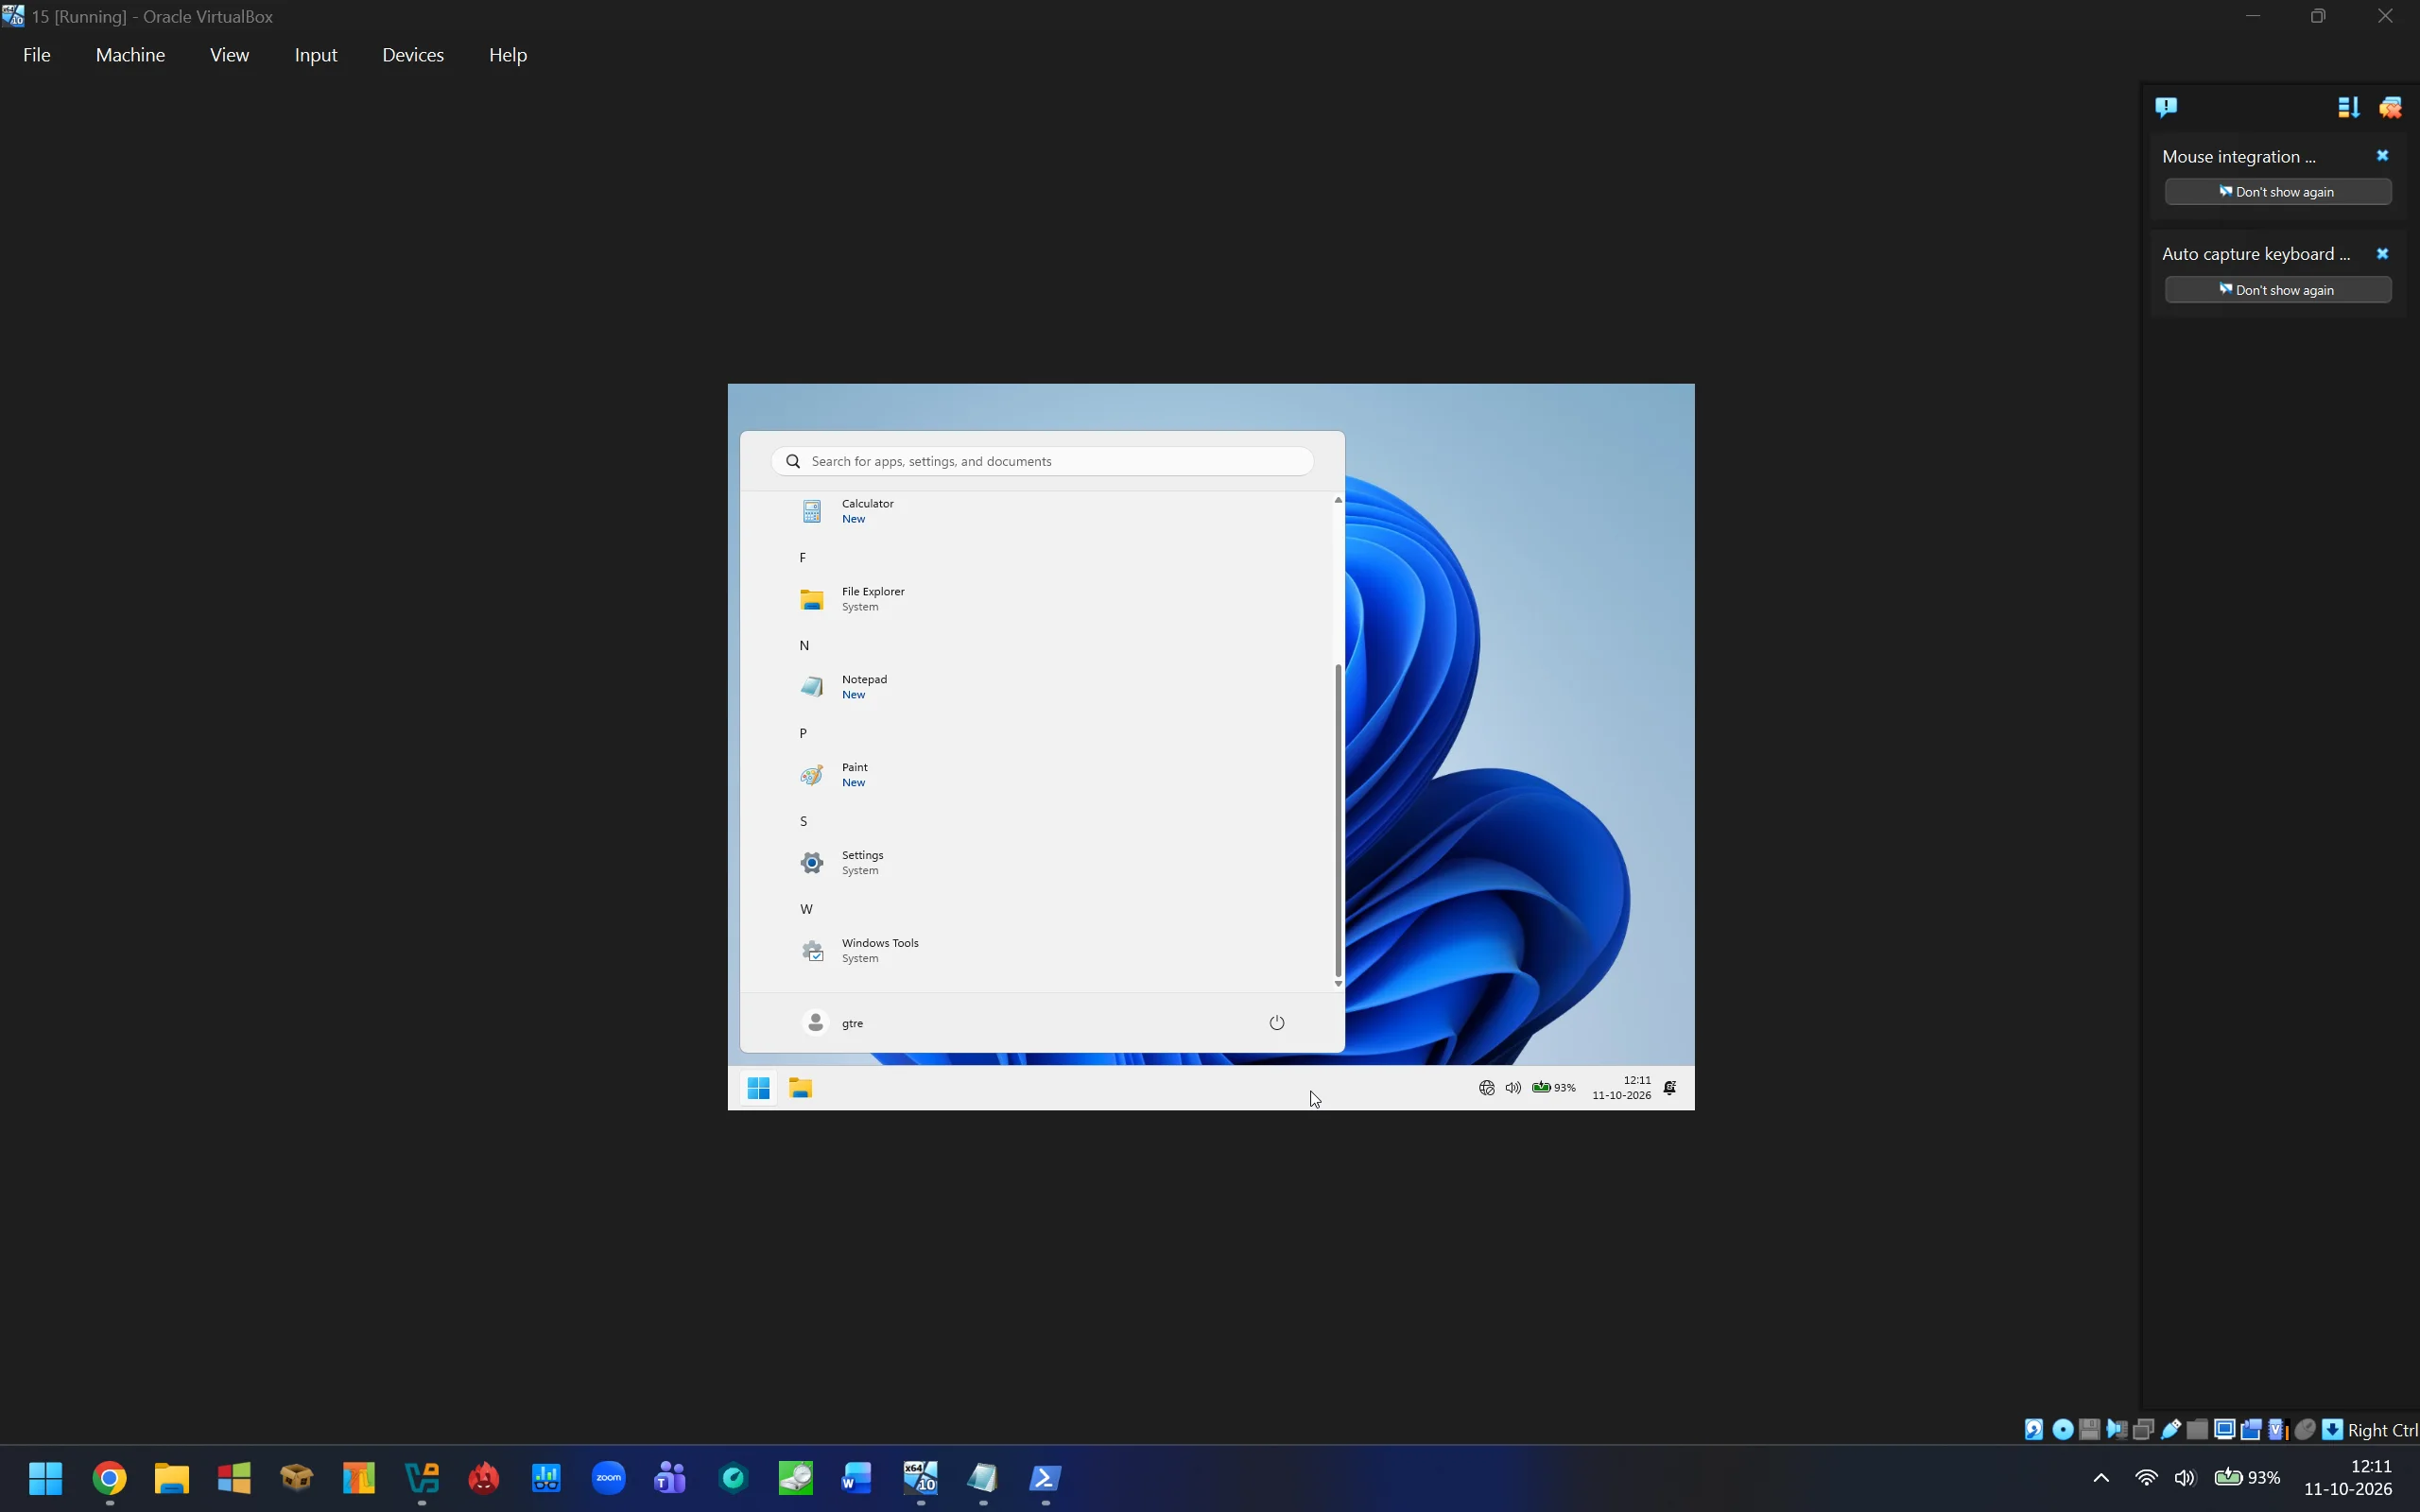Click the VirtualBox display status icon

pyautogui.click(x=2225, y=1430)
